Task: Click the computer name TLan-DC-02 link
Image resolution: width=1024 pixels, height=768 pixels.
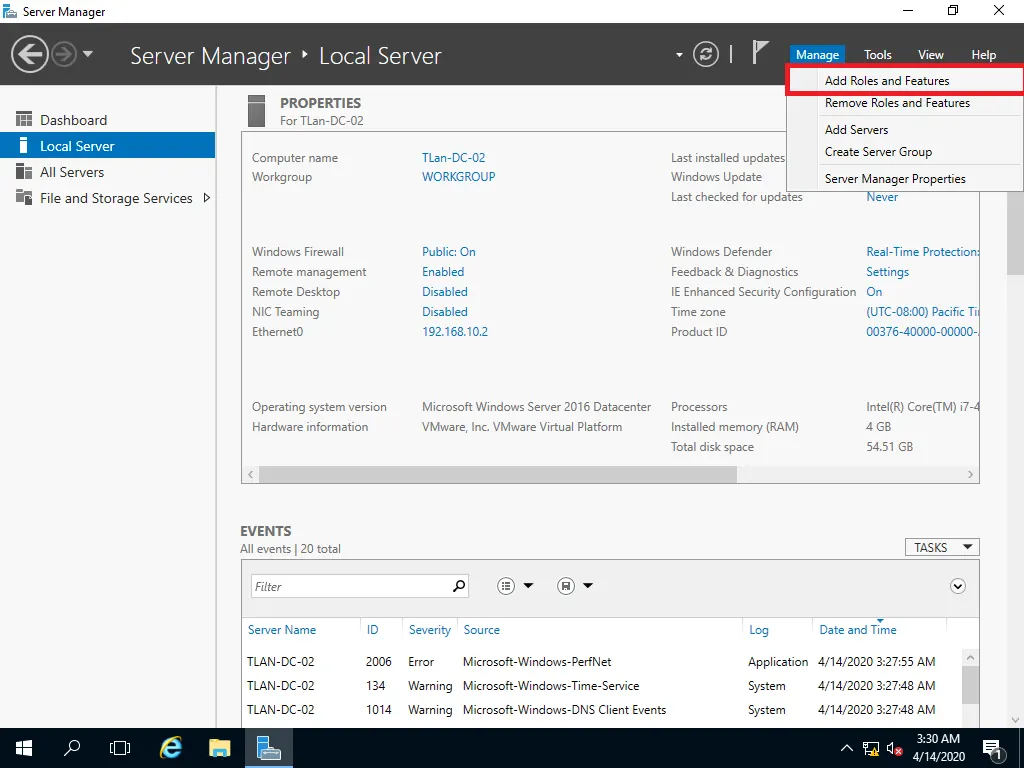Action: (x=453, y=158)
